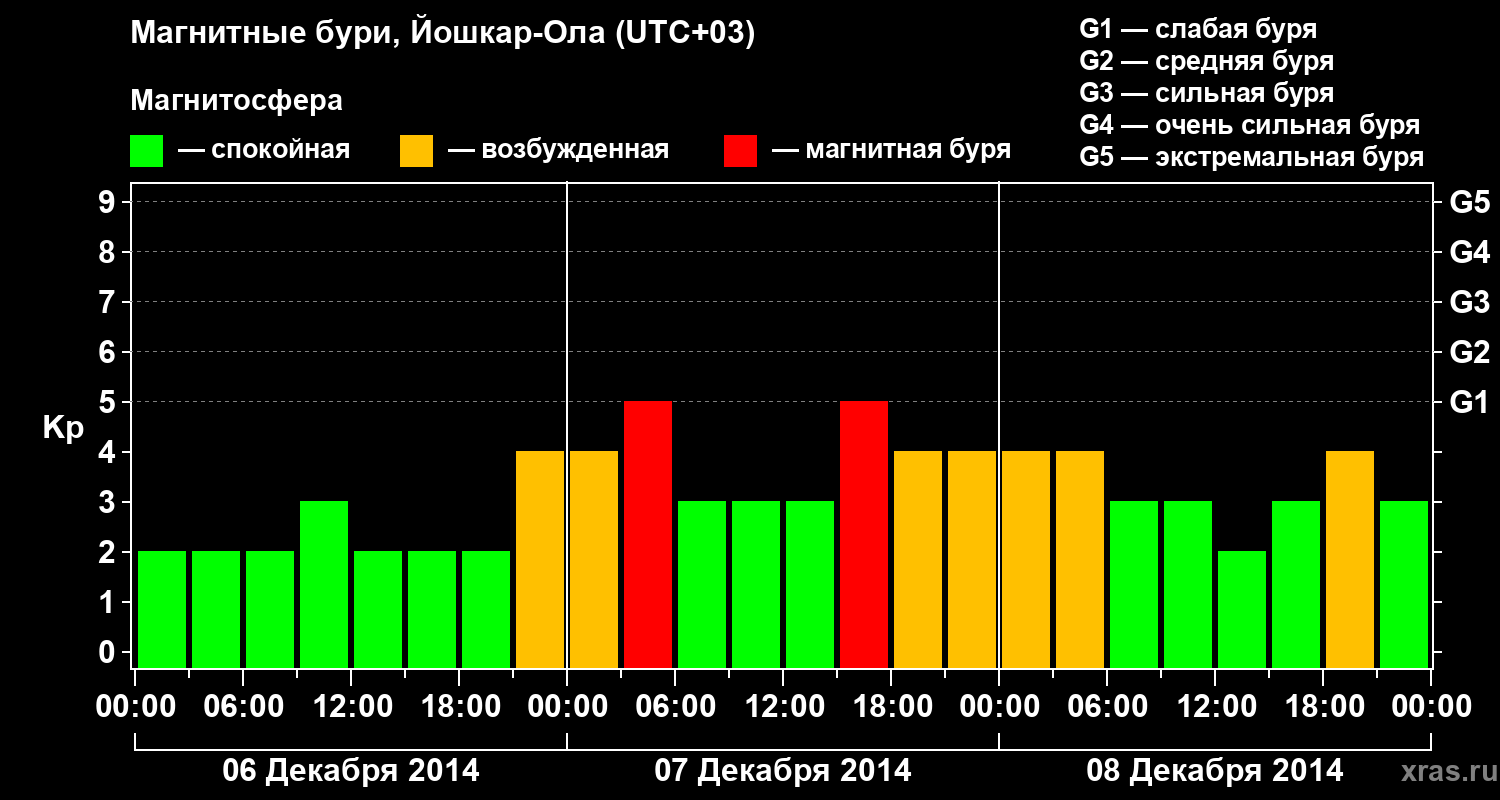Click the last yellow bar of 07 Декабря before midnight
The image size is (1500, 800).
pos(972,560)
